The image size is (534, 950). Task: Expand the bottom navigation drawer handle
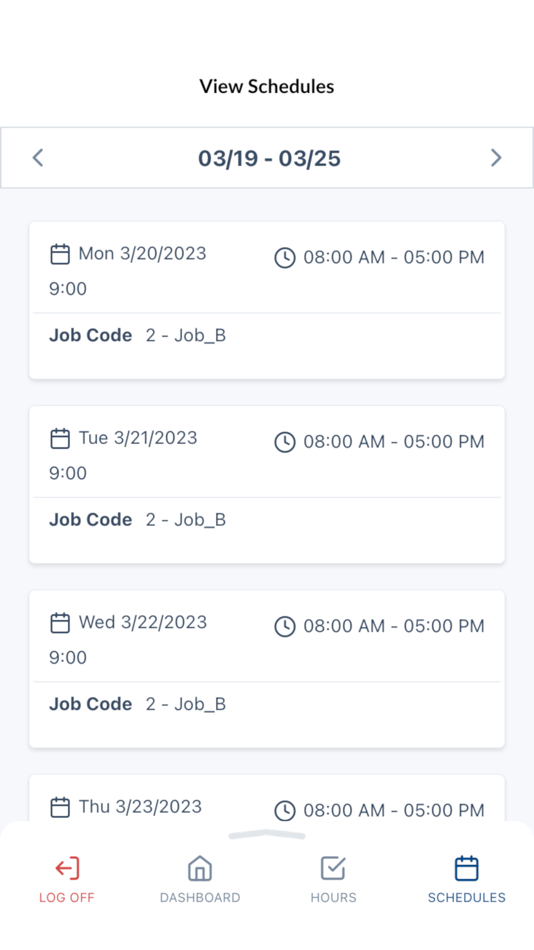(x=267, y=835)
